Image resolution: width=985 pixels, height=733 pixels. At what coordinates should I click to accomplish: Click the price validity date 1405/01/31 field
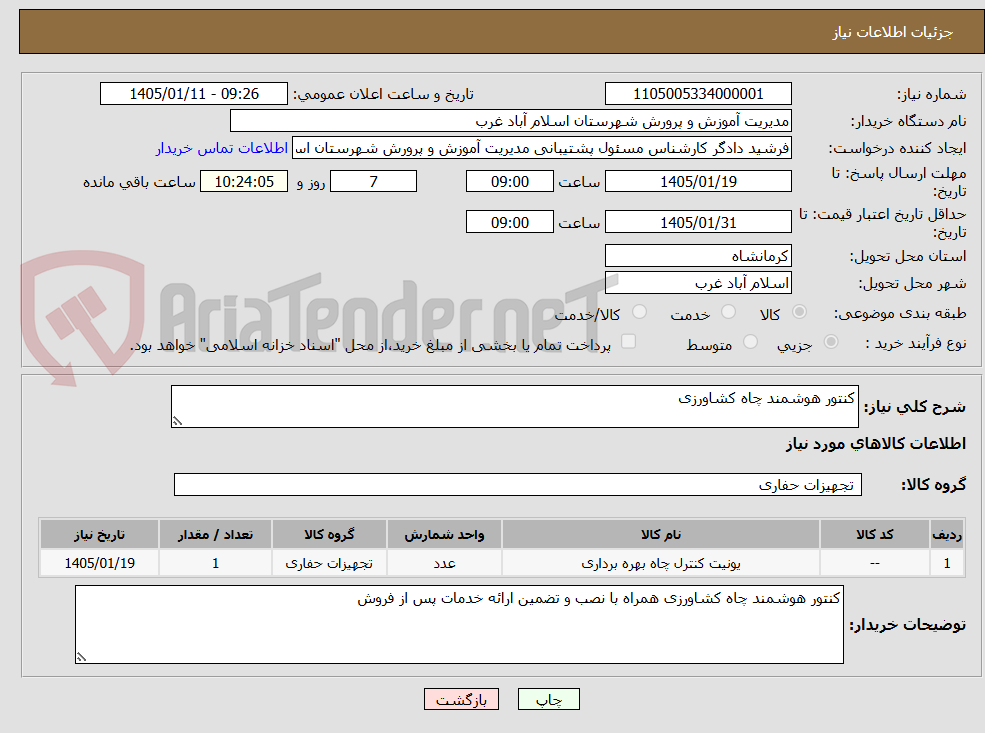698,222
